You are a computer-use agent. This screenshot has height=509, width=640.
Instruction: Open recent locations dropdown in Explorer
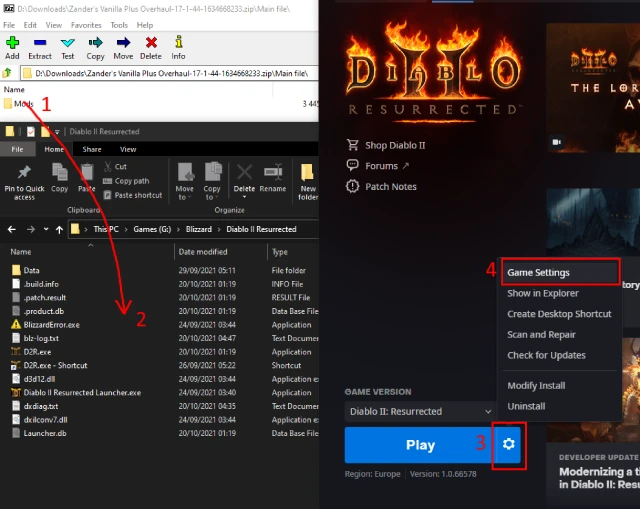click(x=46, y=229)
